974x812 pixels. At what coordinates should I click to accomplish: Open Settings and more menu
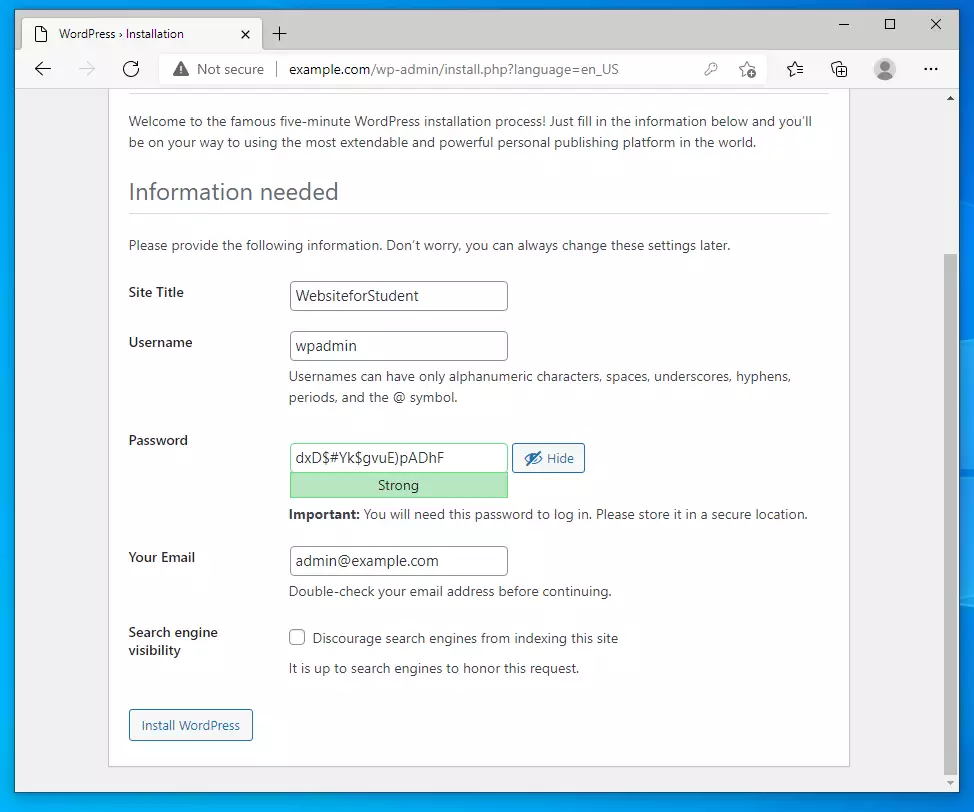(x=931, y=69)
